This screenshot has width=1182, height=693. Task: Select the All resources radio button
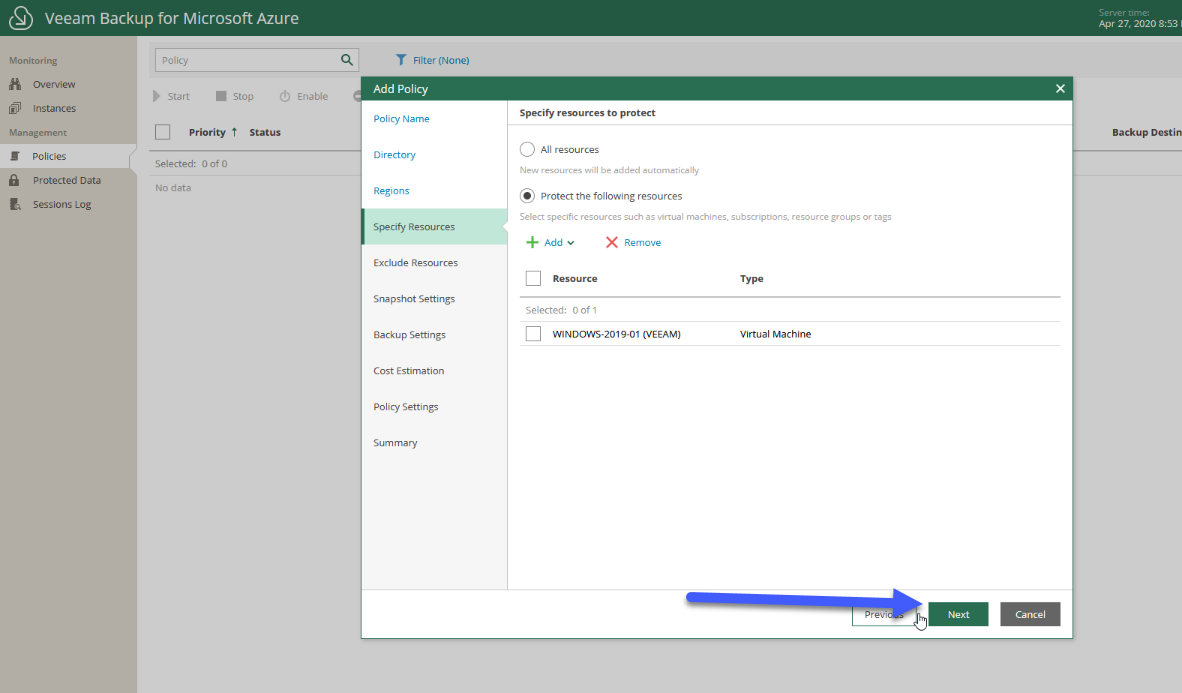click(527, 149)
